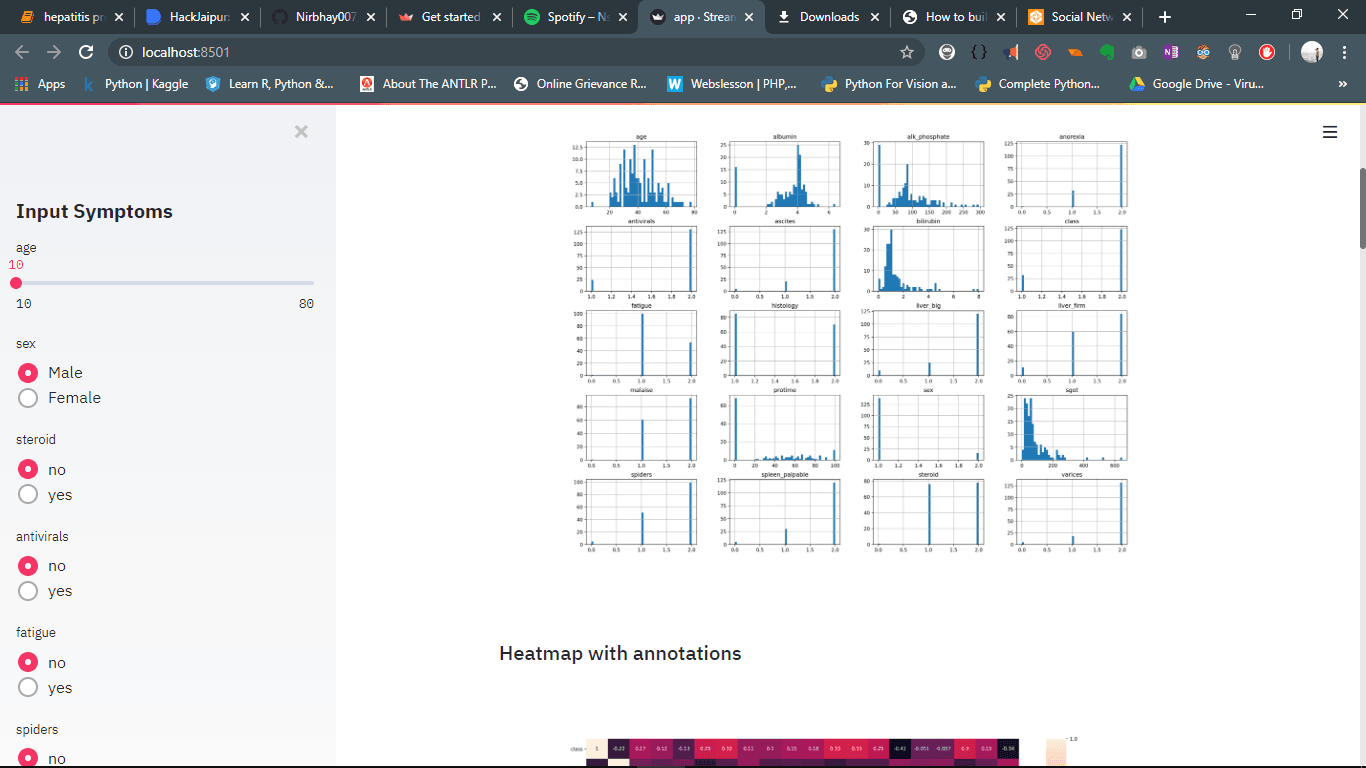Choose no for antivirals

[x=43, y=566]
